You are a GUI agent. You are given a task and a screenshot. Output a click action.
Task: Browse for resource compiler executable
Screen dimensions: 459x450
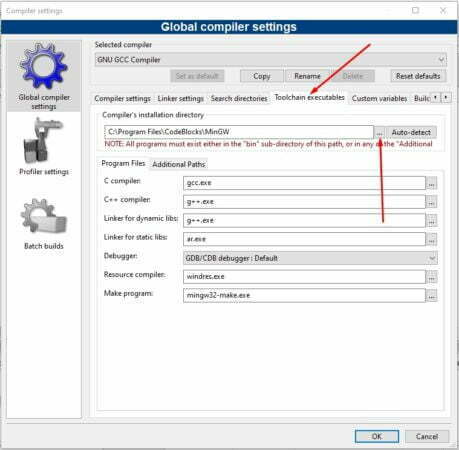click(431, 277)
